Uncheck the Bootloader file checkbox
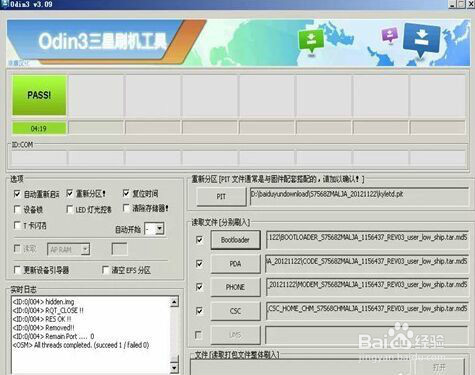 [x=199, y=240]
